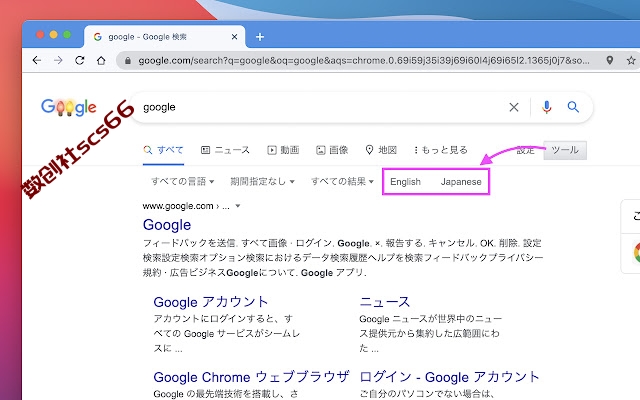Switch to the ニュース tab
This screenshot has height=400, width=640.
(225, 150)
